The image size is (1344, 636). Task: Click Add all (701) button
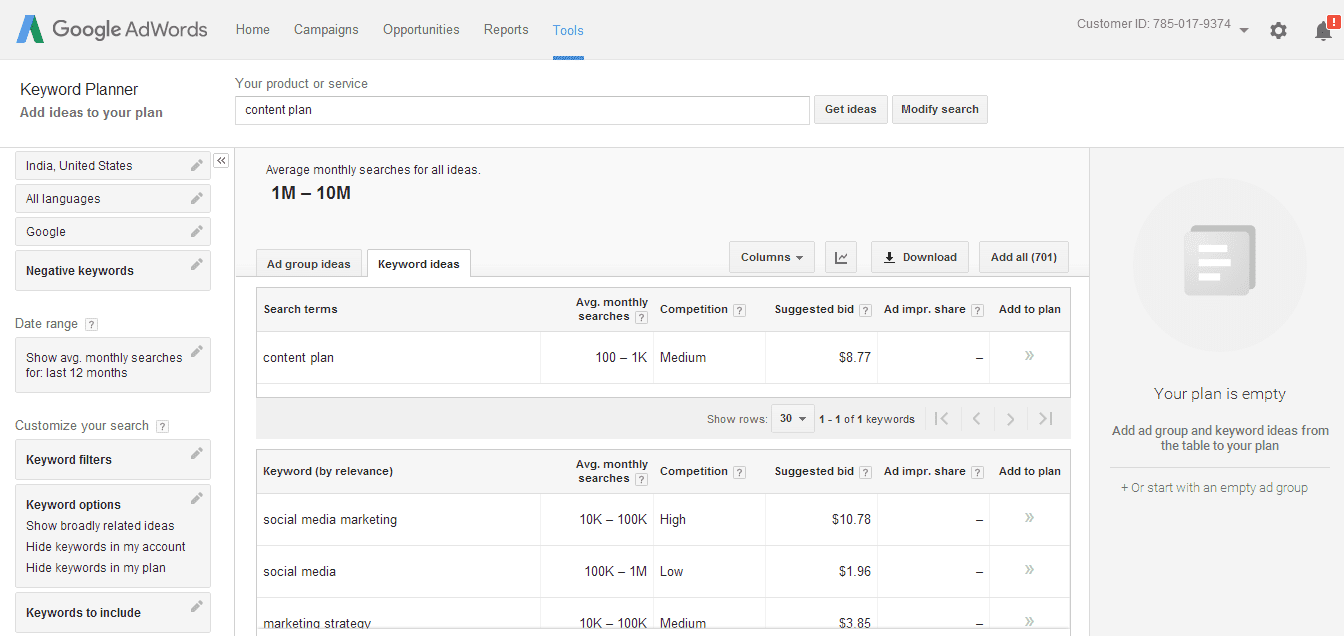[x=1024, y=257]
